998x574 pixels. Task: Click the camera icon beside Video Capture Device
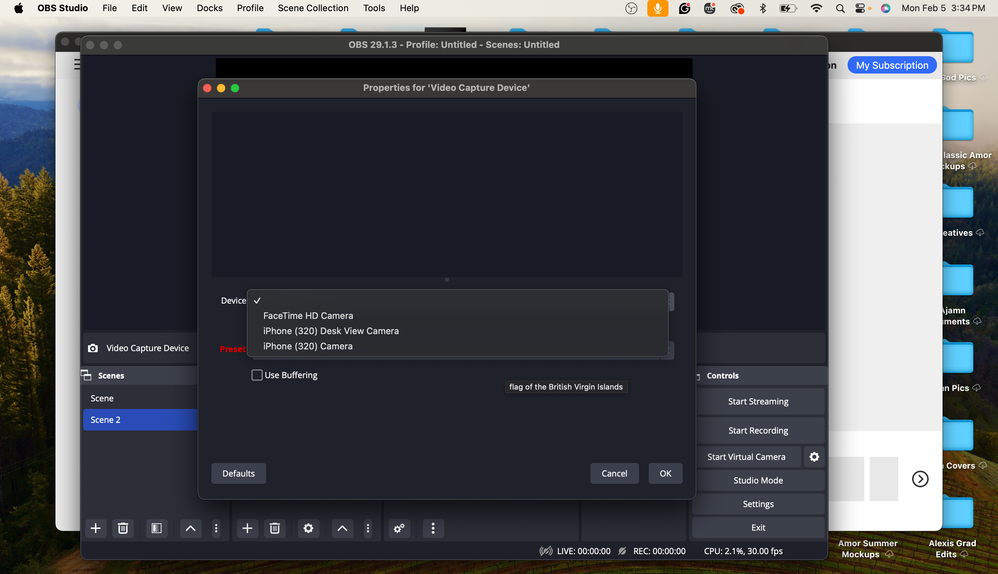point(93,348)
